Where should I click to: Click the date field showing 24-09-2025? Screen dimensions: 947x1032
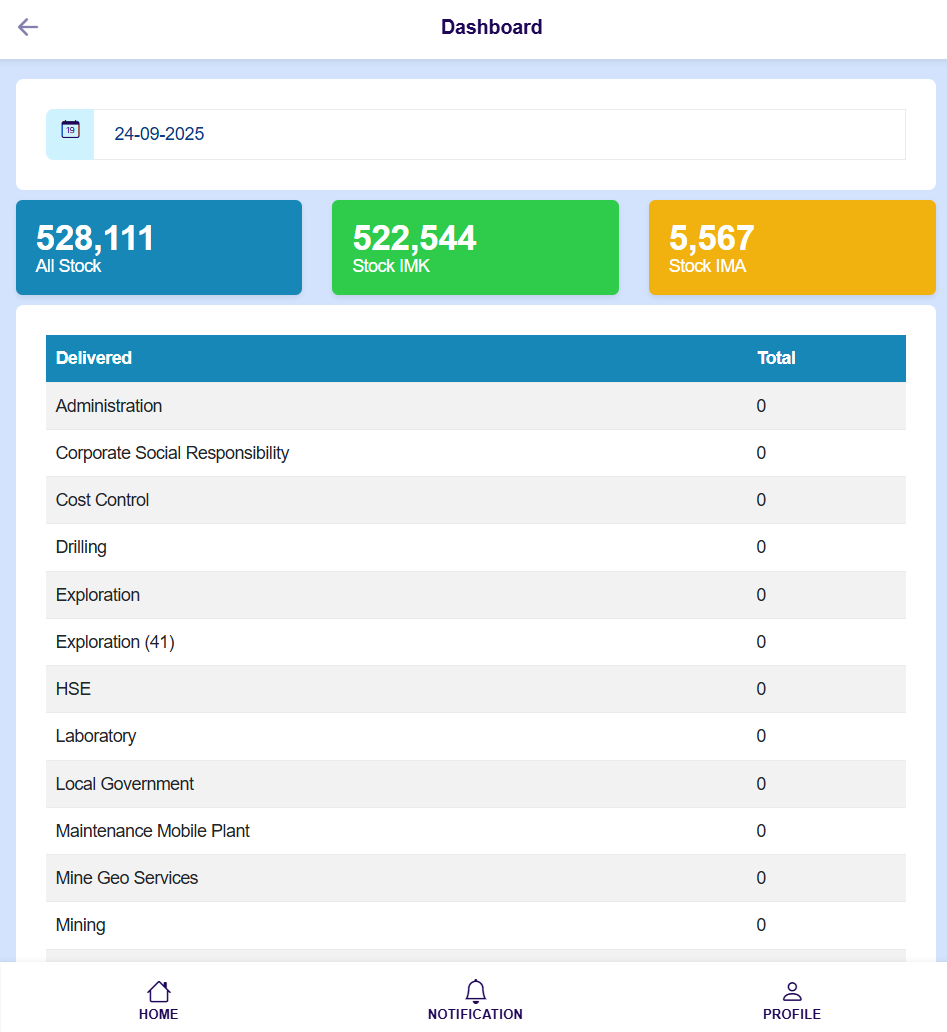(498, 134)
